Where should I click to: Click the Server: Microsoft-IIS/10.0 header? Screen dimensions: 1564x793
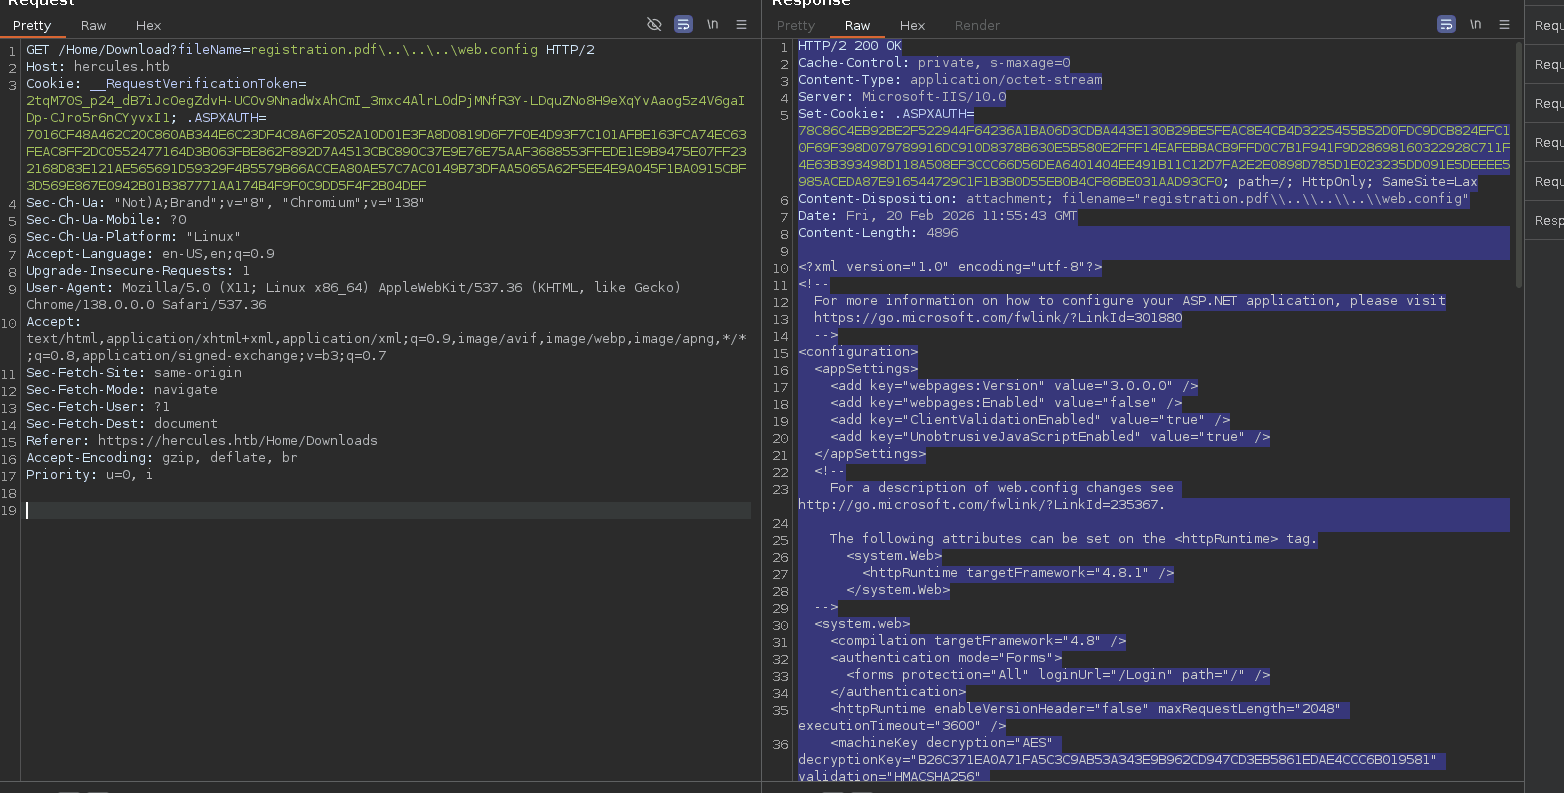pyautogui.click(x=902, y=96)
